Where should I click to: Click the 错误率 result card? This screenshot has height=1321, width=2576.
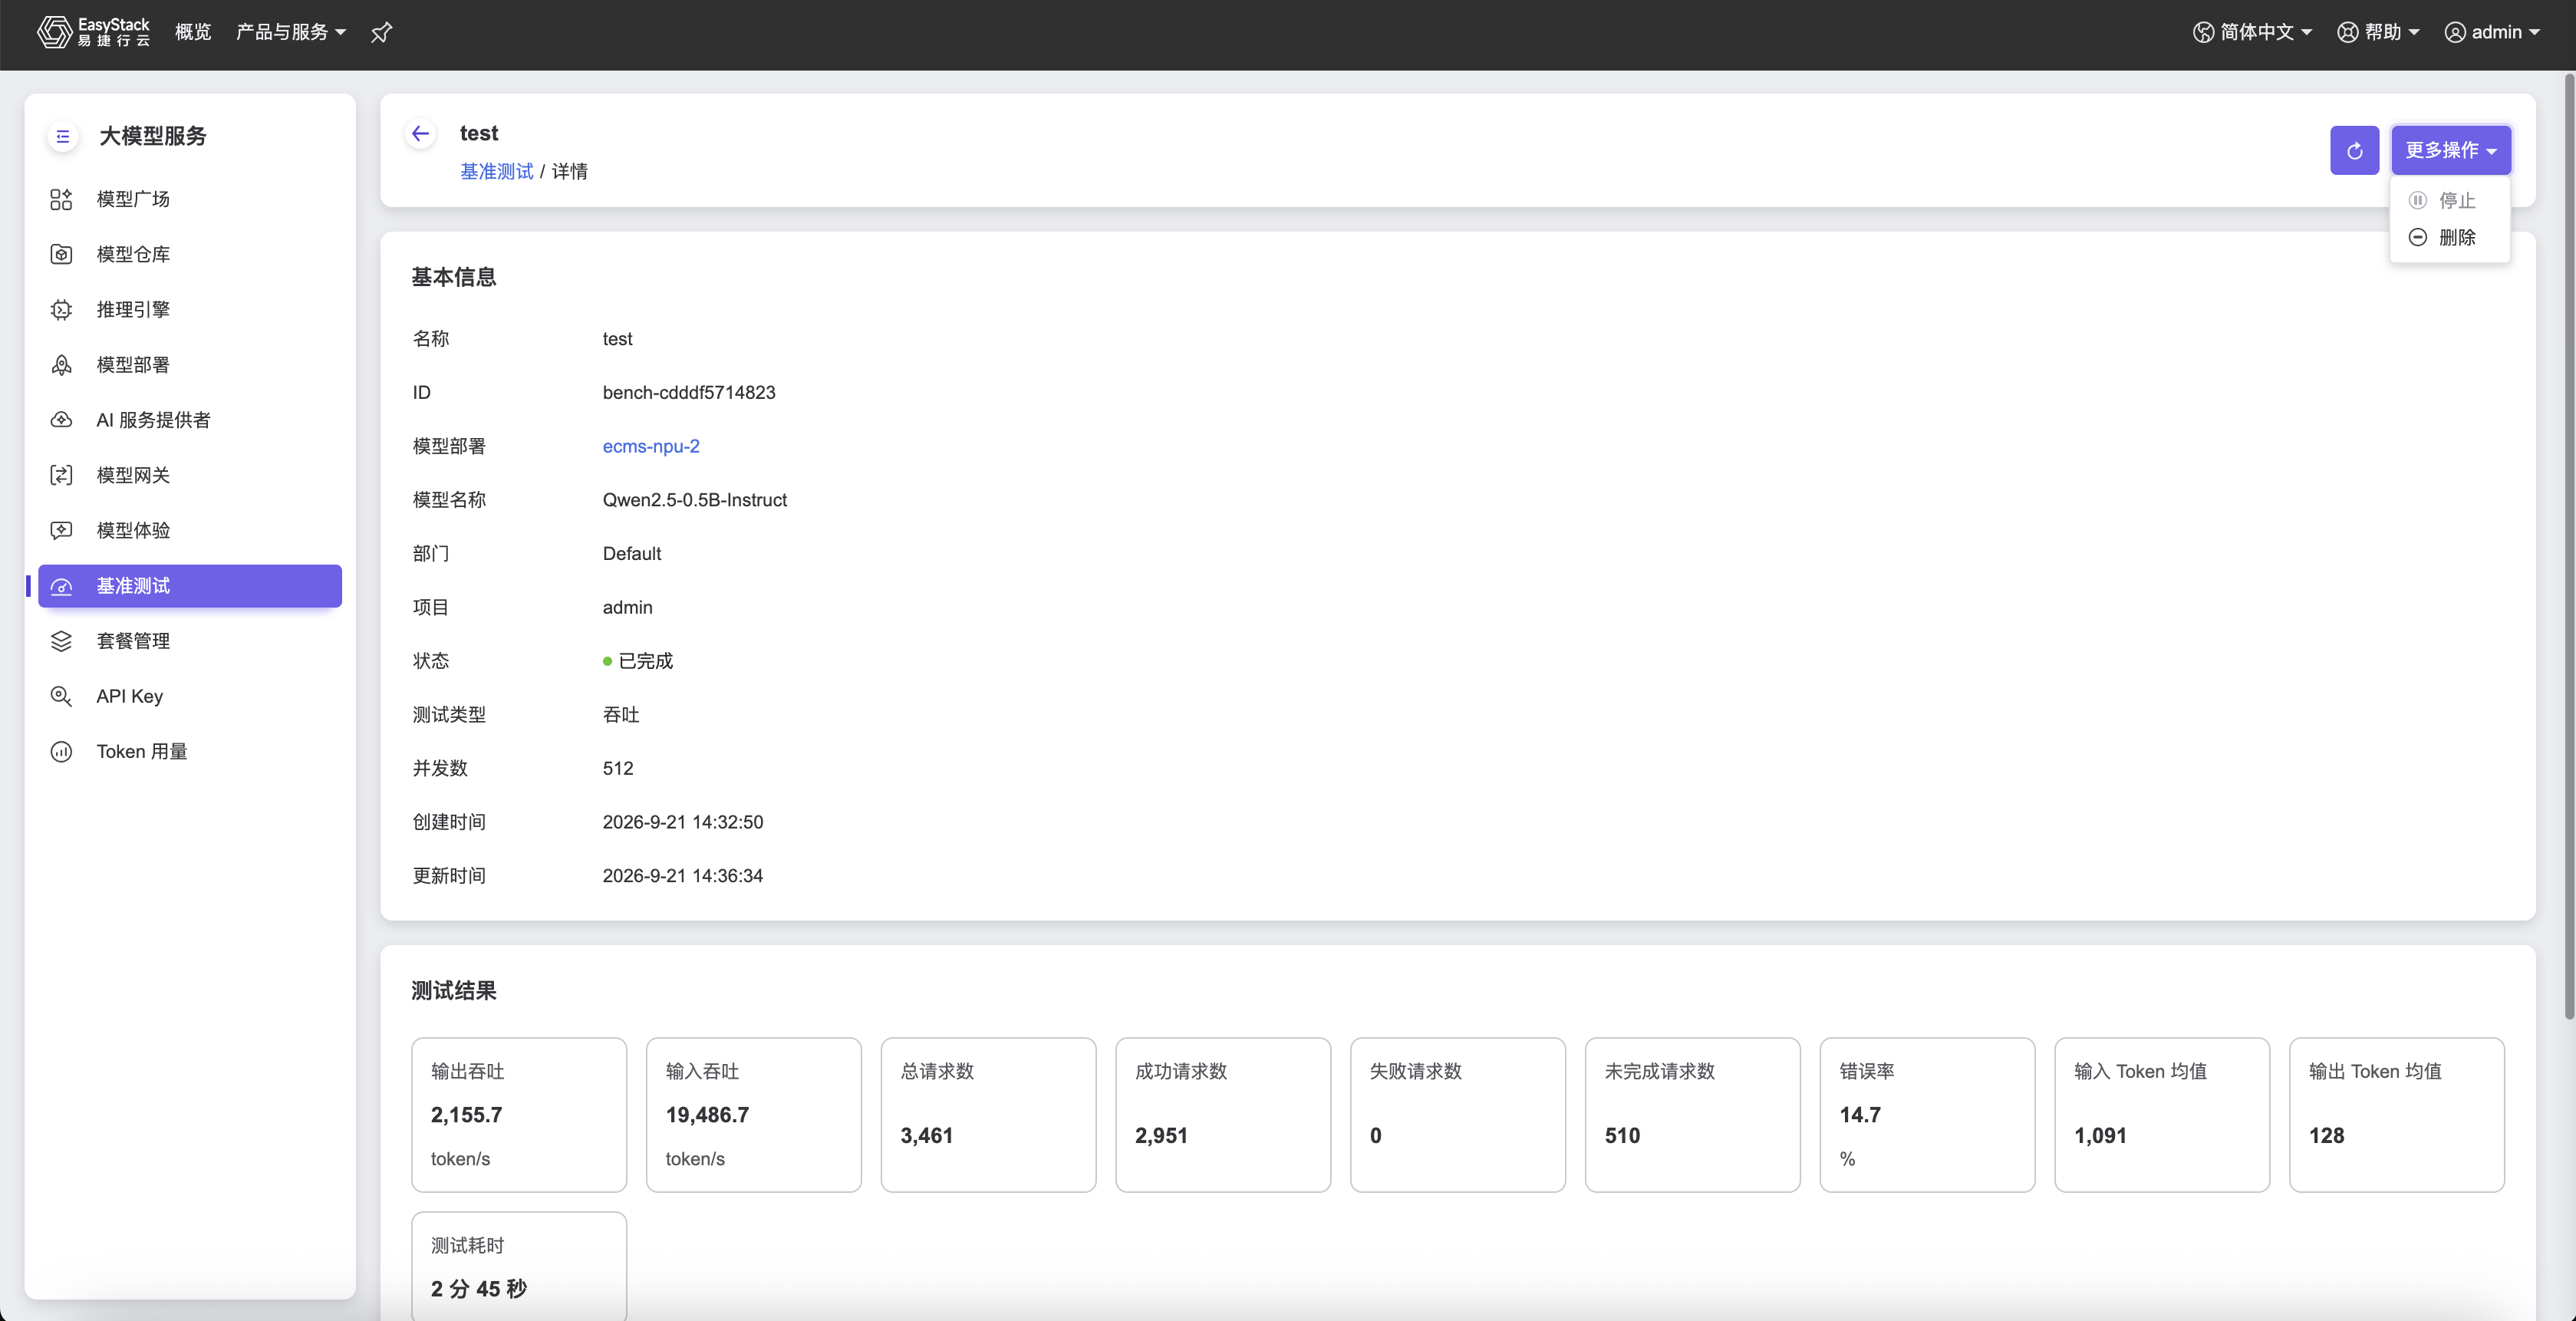(1927, 1114)
